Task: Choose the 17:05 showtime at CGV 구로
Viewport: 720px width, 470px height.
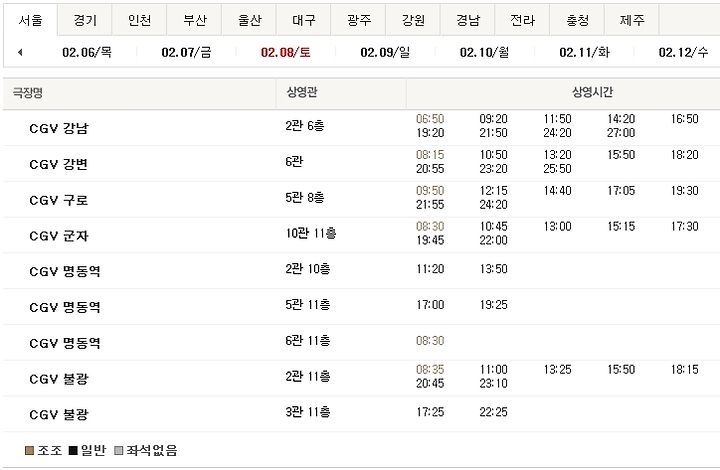Action: coord(621,190)
